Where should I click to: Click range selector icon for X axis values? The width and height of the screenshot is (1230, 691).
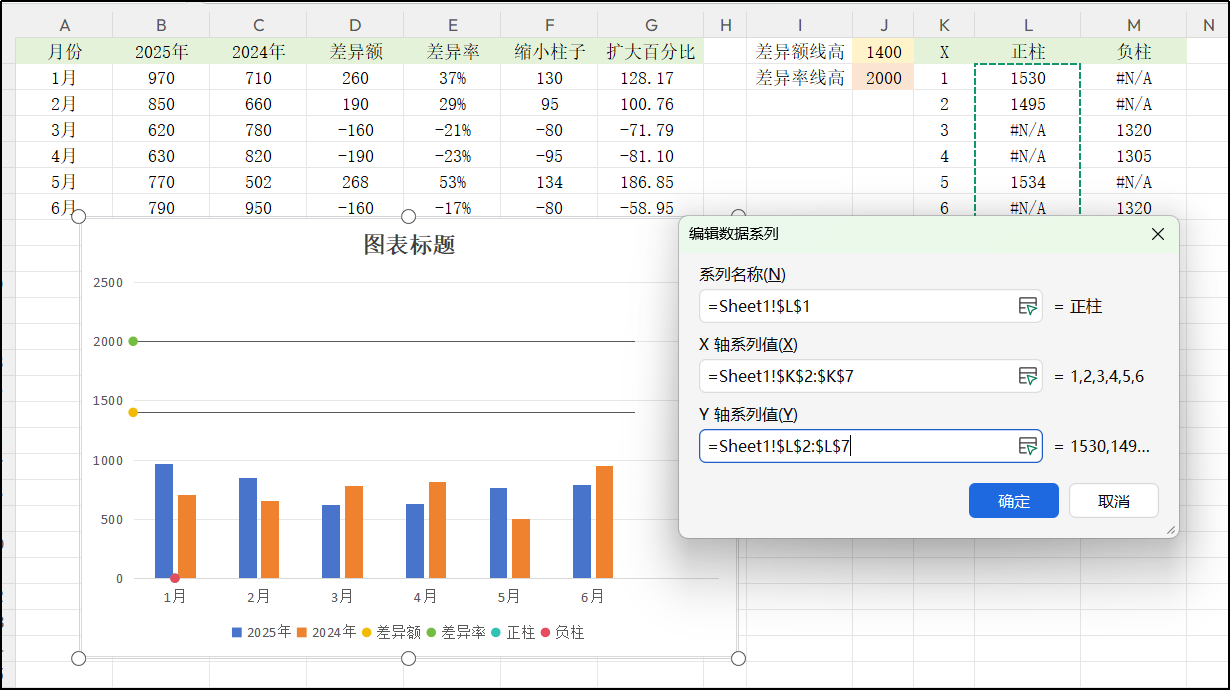click(x=1027, y=376)
